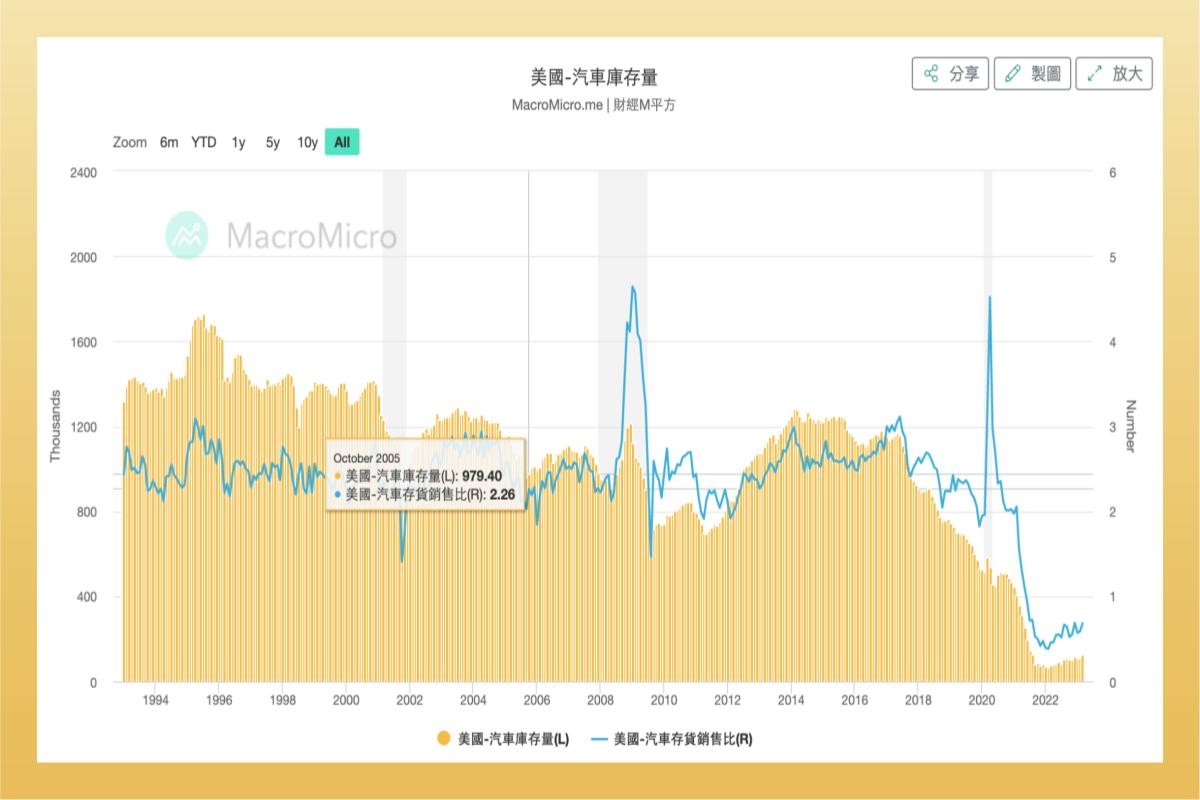This screenshot has height=800, width=1200.
Task: Click the orange dot icon for 美國-汽車庫存量 legend
Action: 444,740
